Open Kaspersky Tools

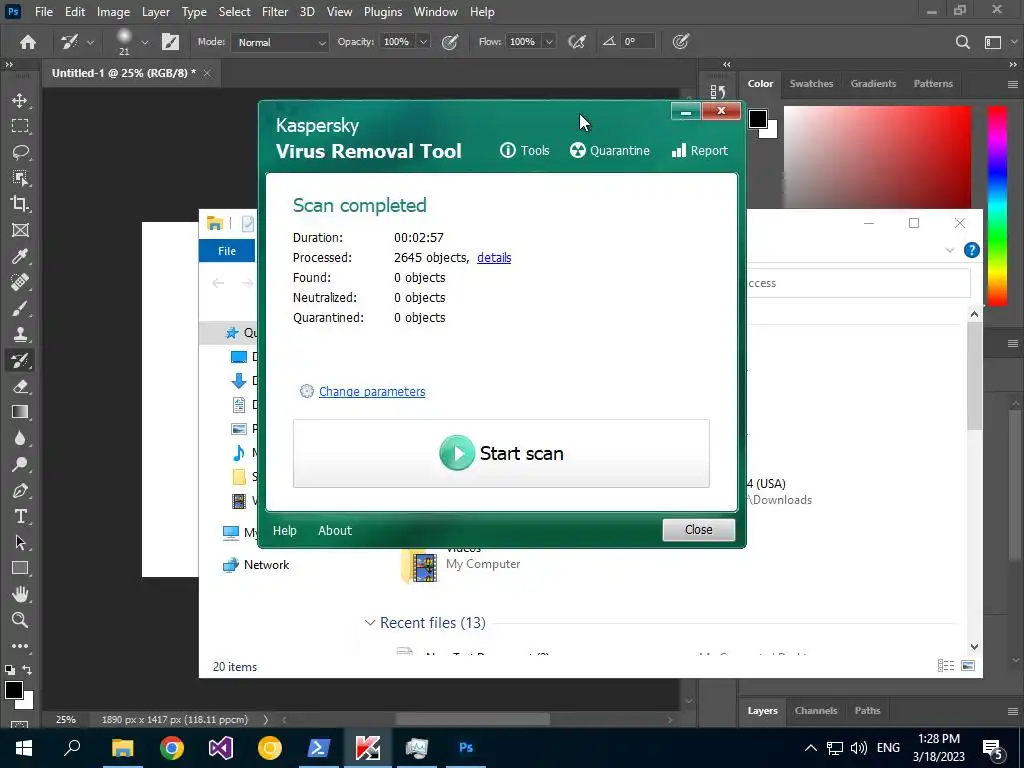(x=524, y=151)
